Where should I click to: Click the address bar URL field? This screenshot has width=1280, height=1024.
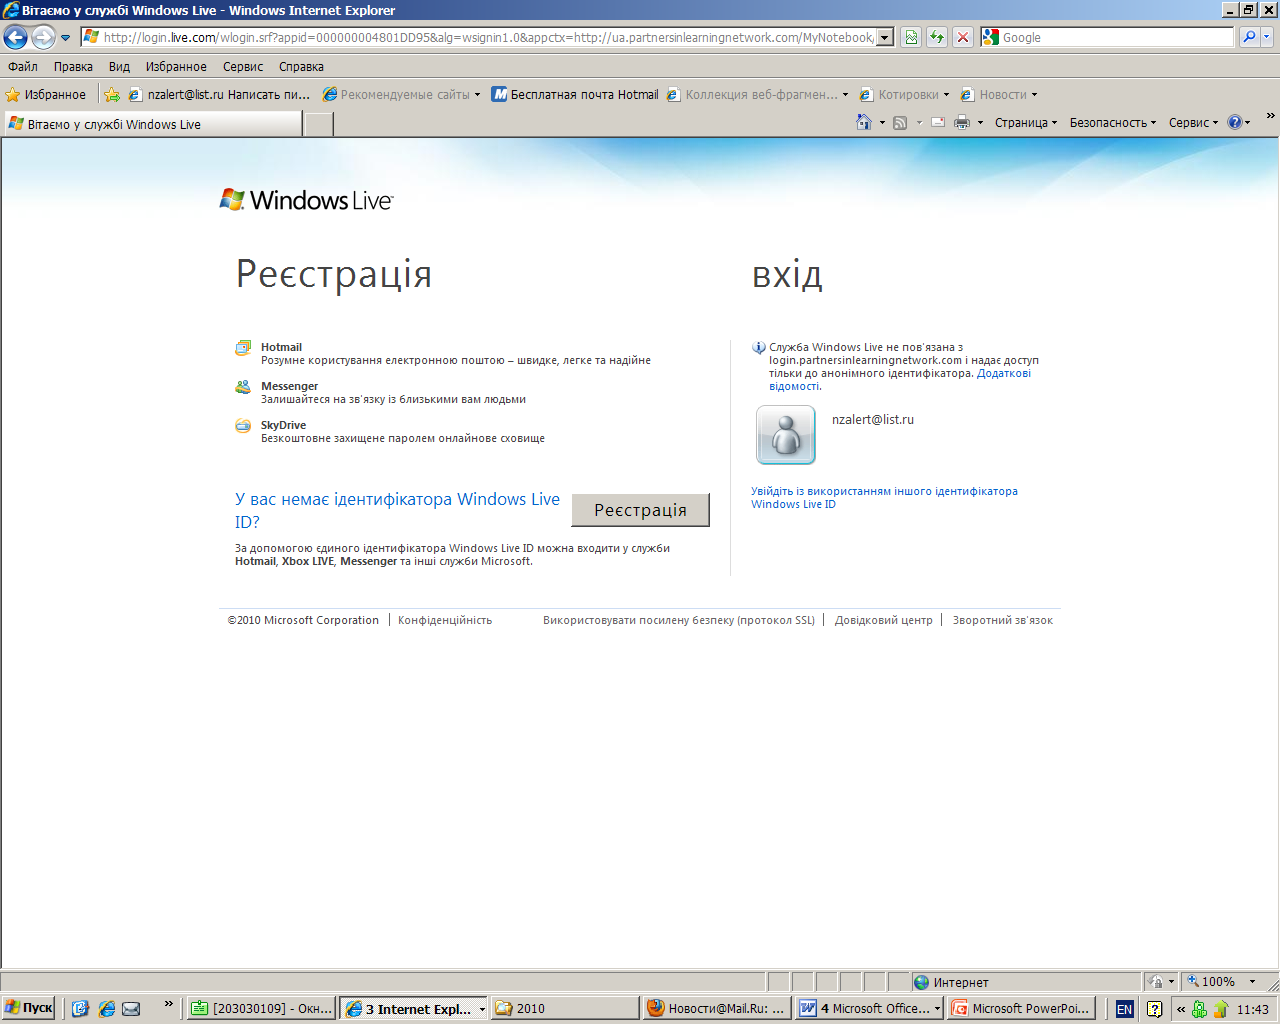click(488, 37)
